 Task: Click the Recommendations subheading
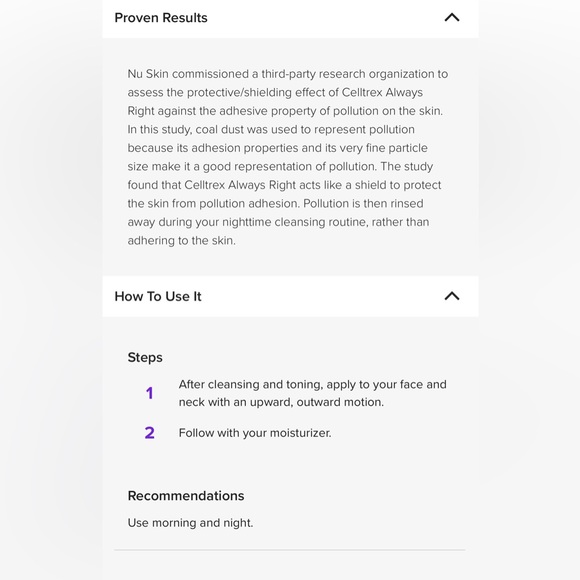tap(186, 496)
